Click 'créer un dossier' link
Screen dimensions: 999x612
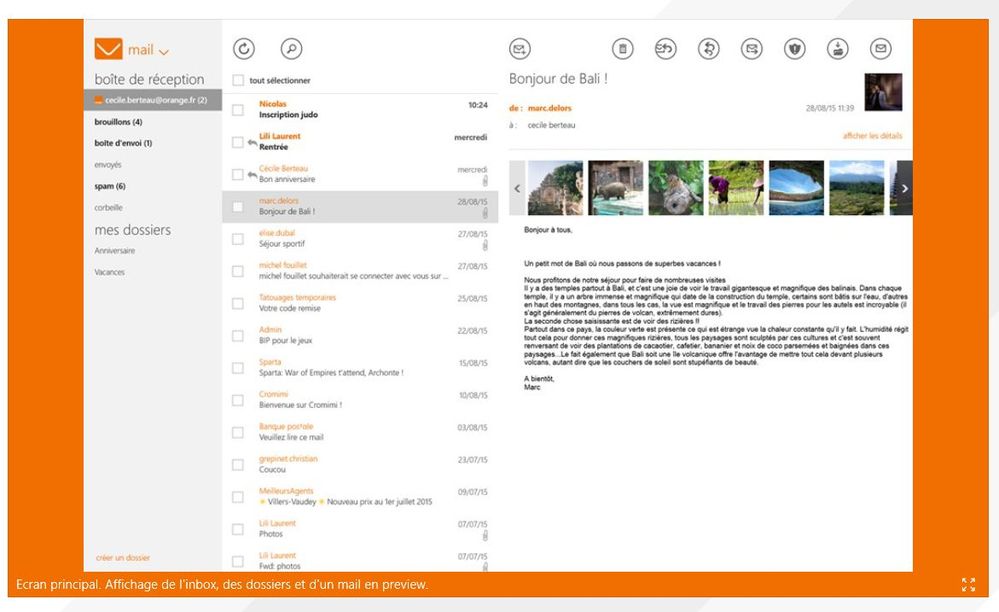click(122, 557)
